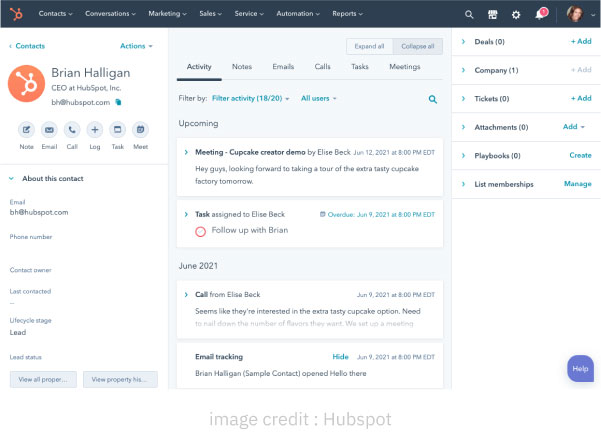Compose an Email to the contact
The height and width of the screenshot is (433, 601).
pos(49,130)
